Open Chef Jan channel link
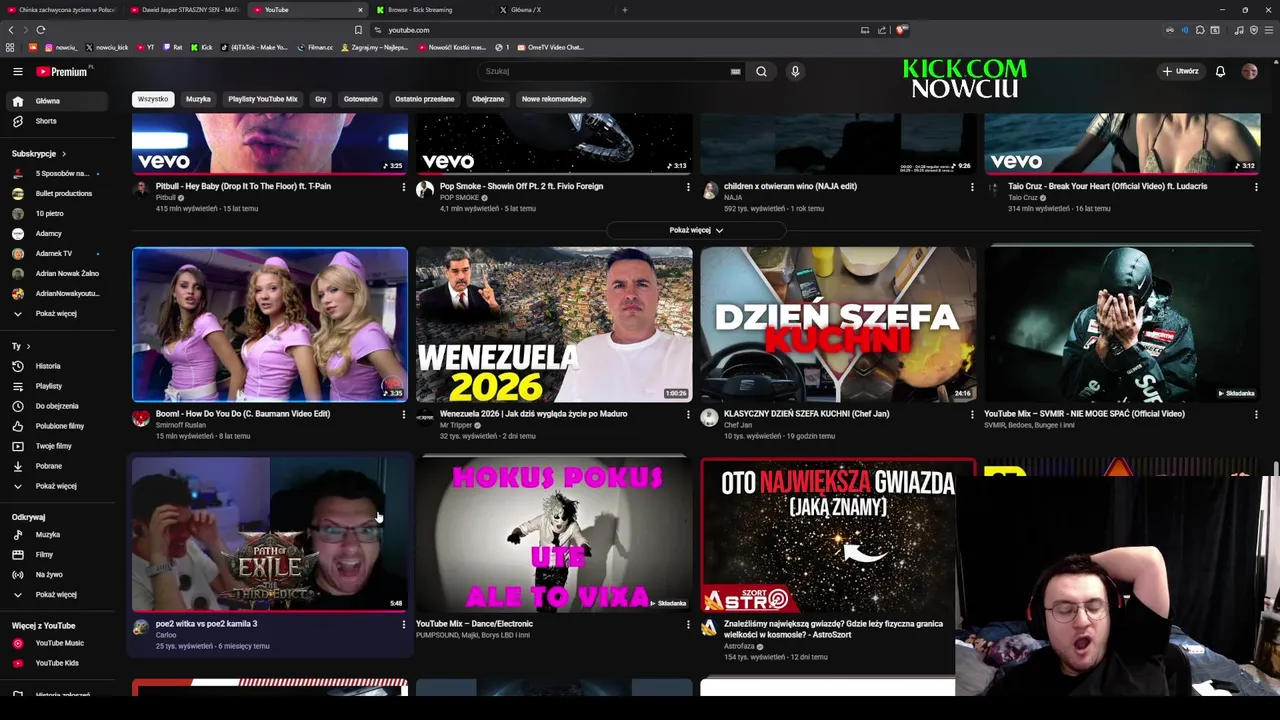This screenshot has width=1280, height=720. 738,425
